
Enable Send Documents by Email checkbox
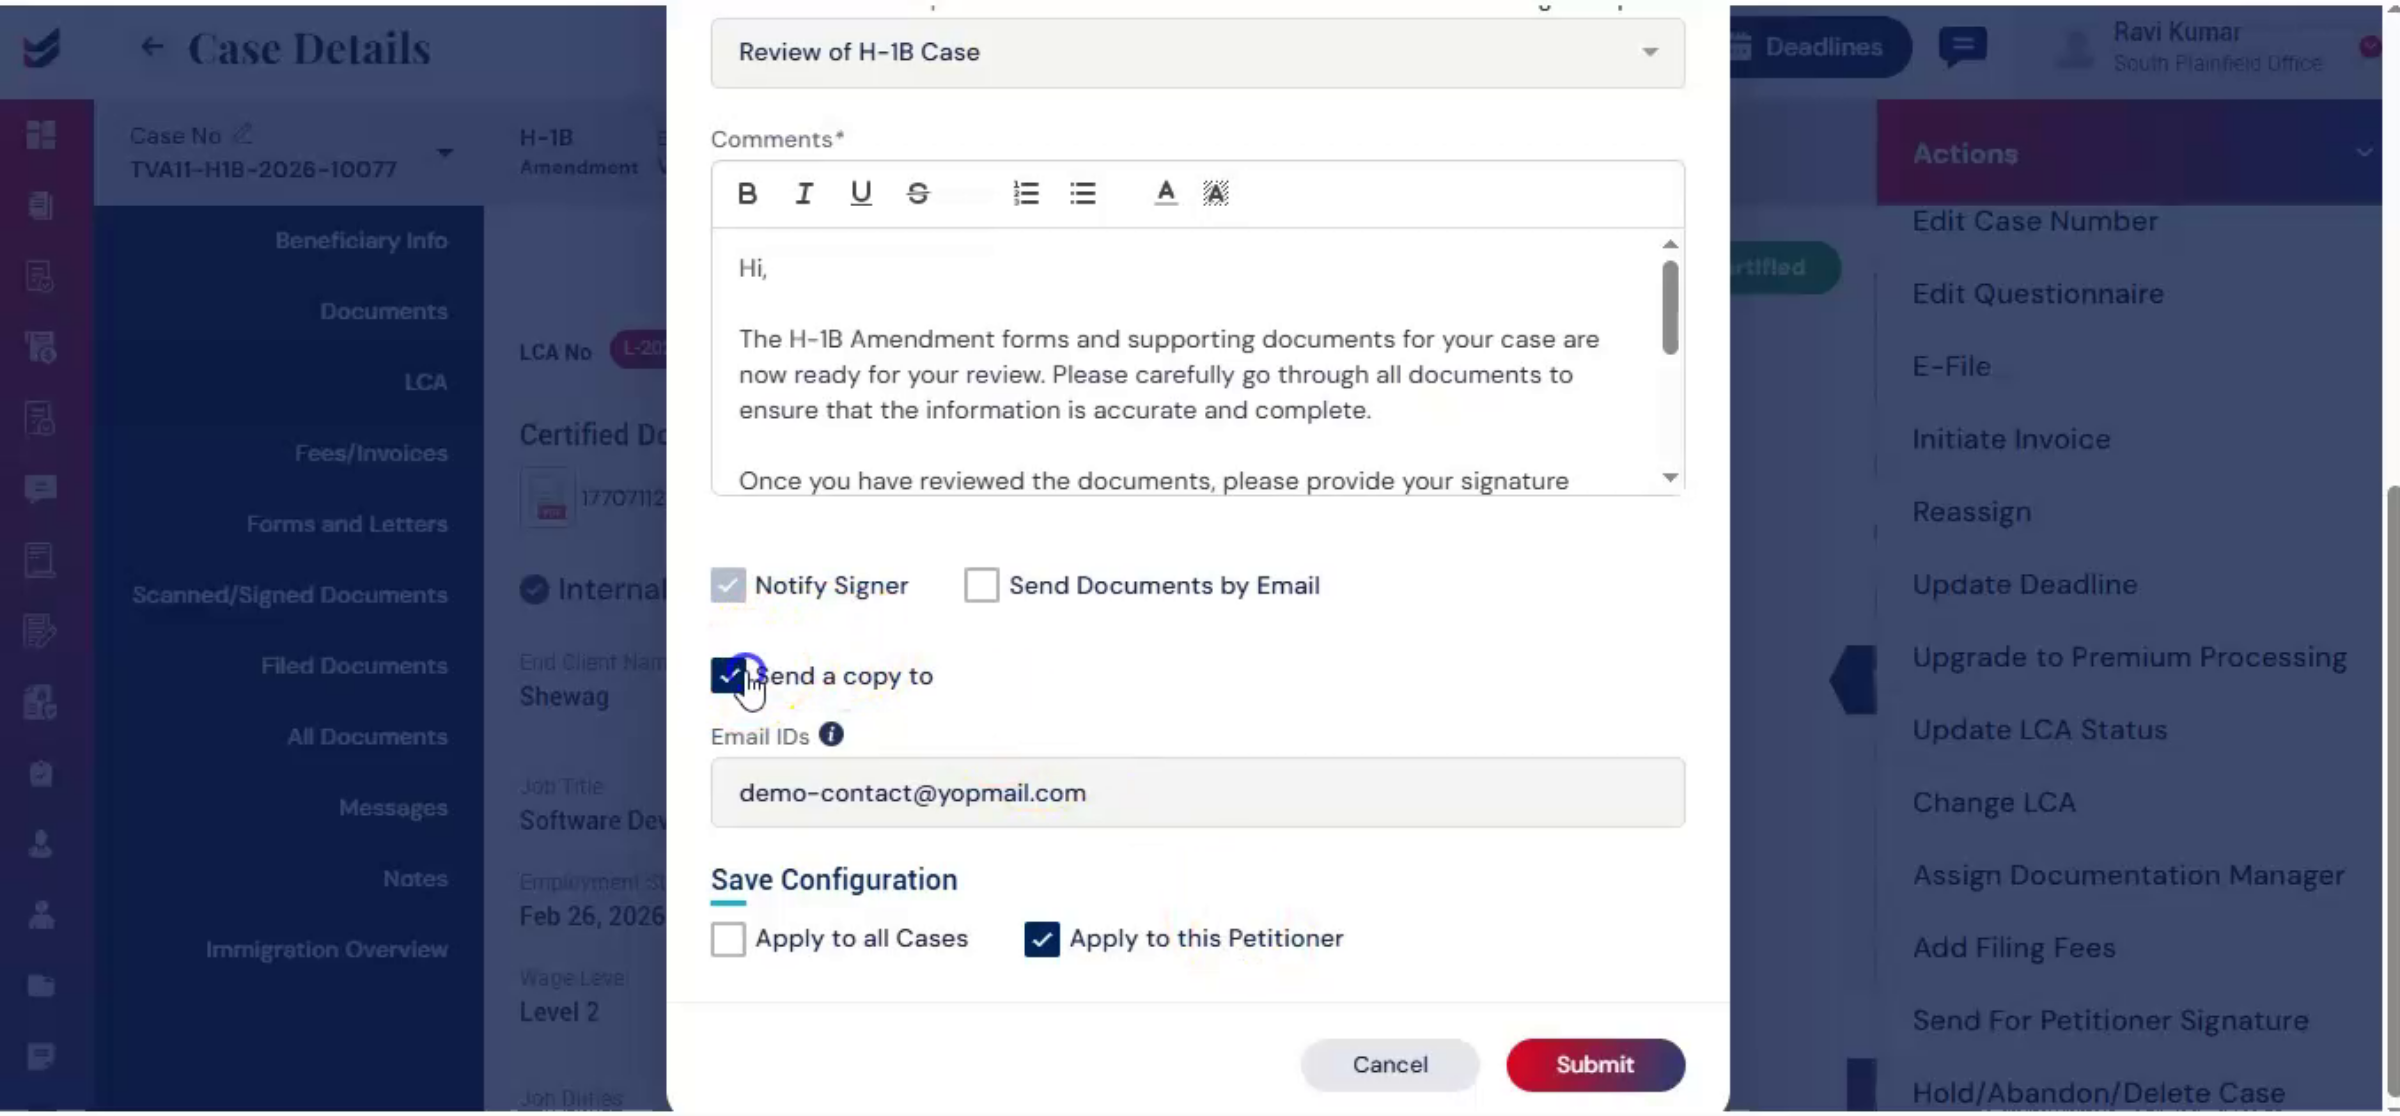981,585
